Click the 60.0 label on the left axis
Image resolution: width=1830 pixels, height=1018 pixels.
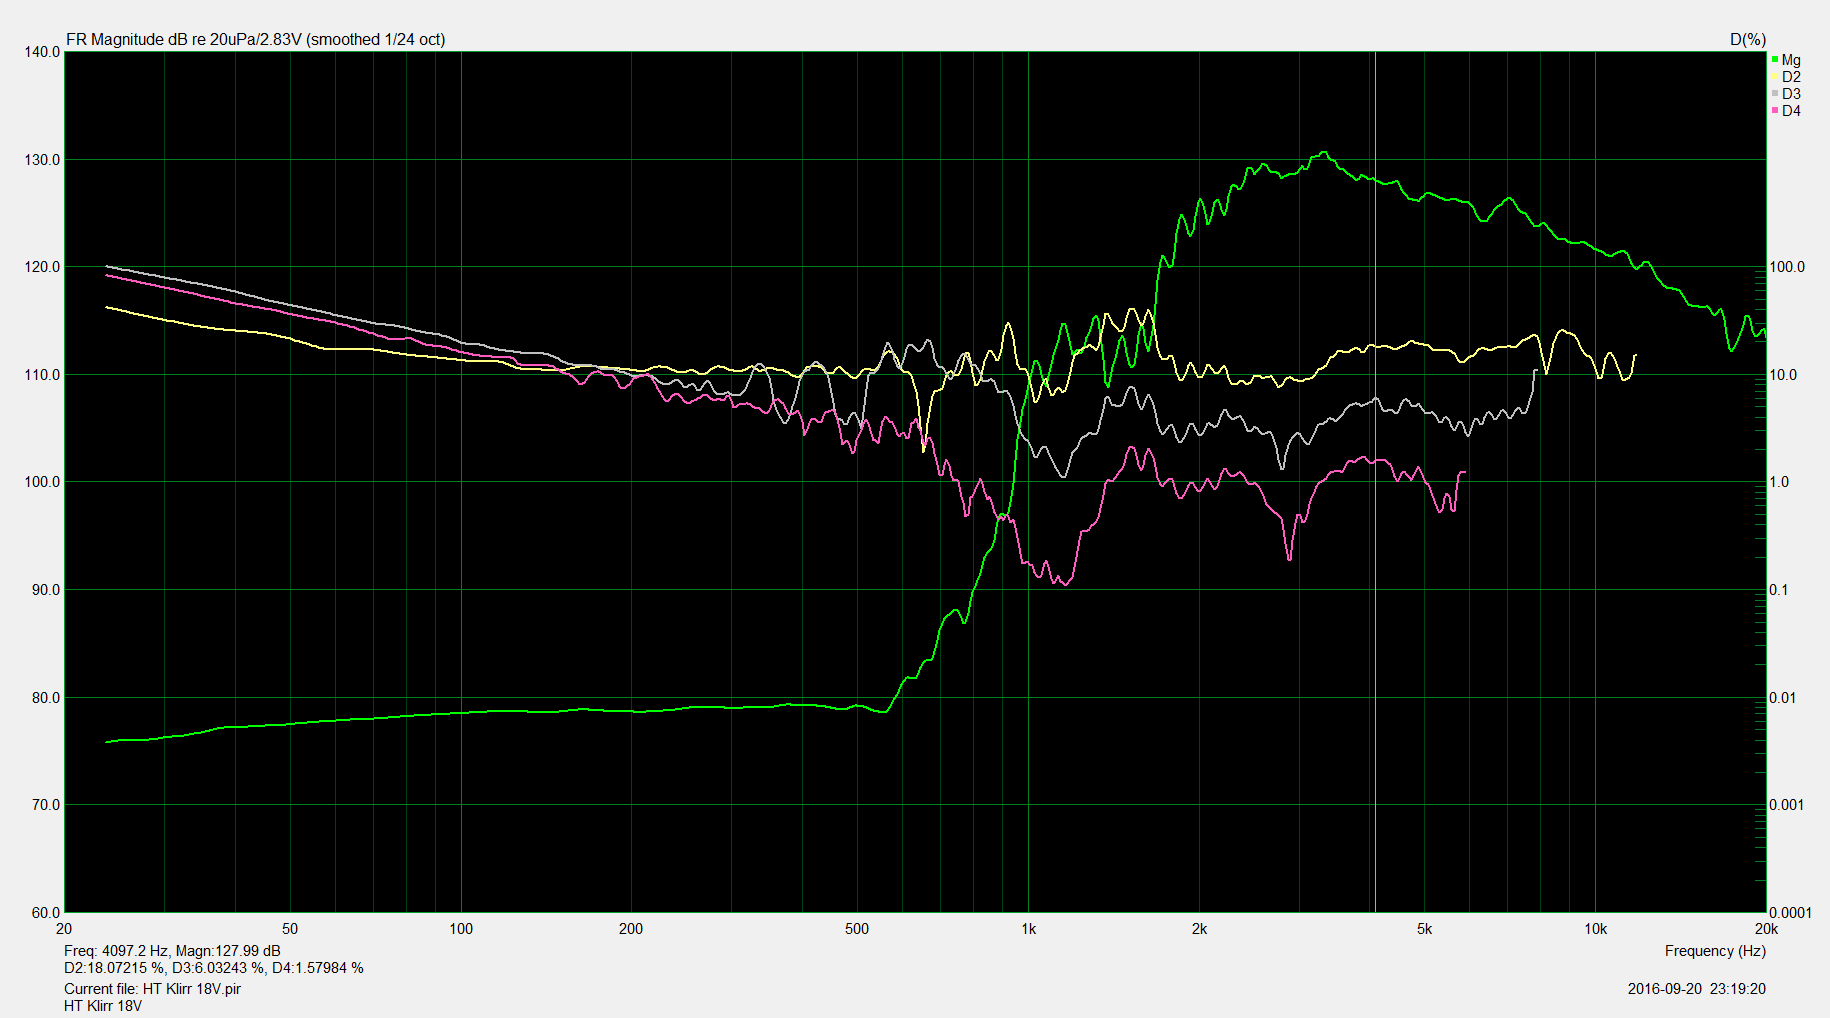[46, 912]
